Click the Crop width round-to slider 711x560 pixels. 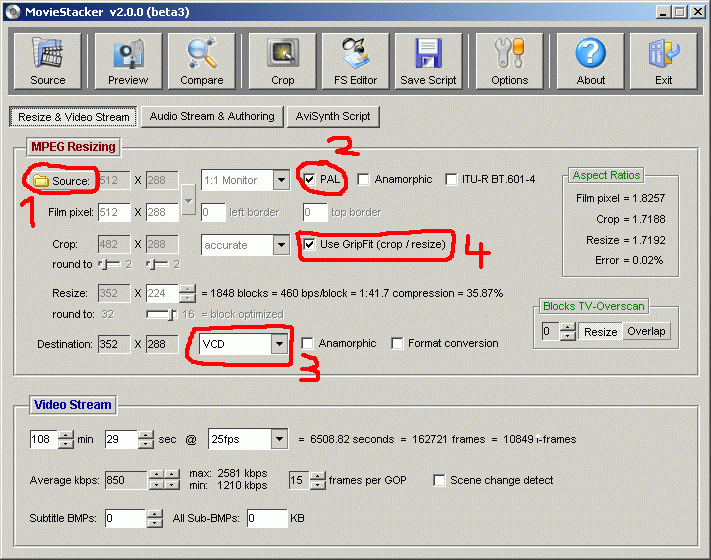coord(109,264)
